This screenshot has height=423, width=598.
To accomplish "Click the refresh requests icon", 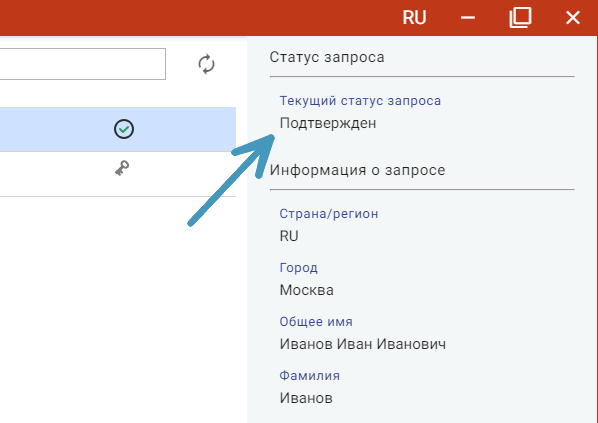I will coord(206,64).
